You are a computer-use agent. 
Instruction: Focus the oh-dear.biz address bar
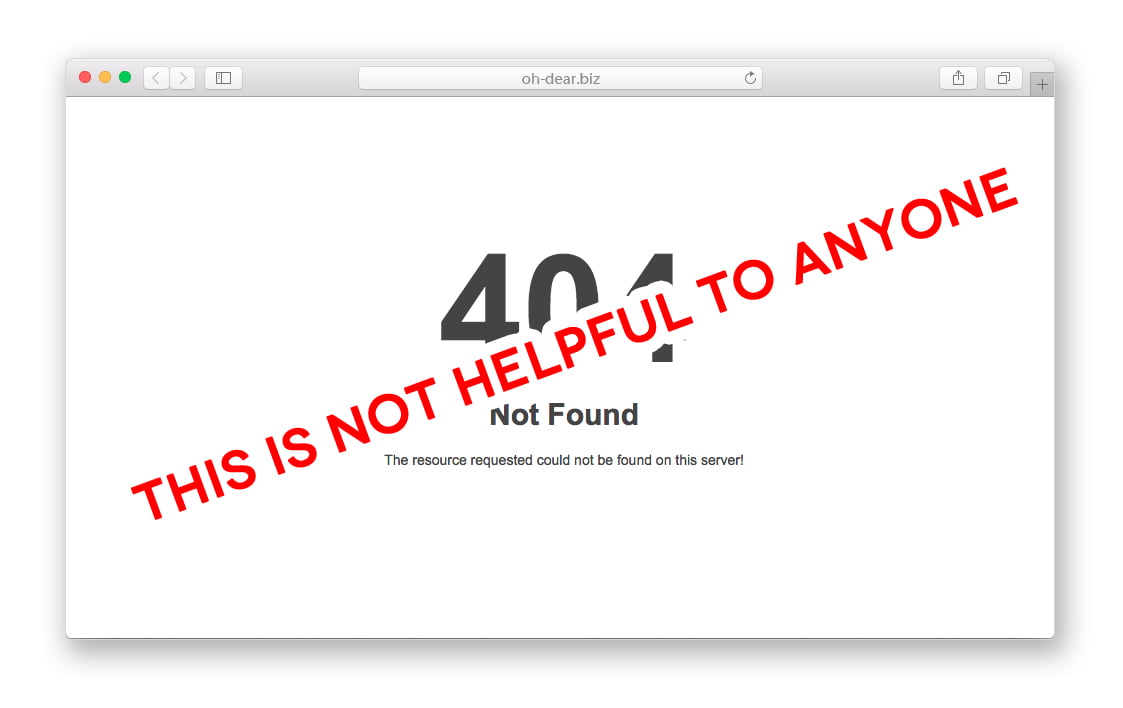click(x=560, y=78)
